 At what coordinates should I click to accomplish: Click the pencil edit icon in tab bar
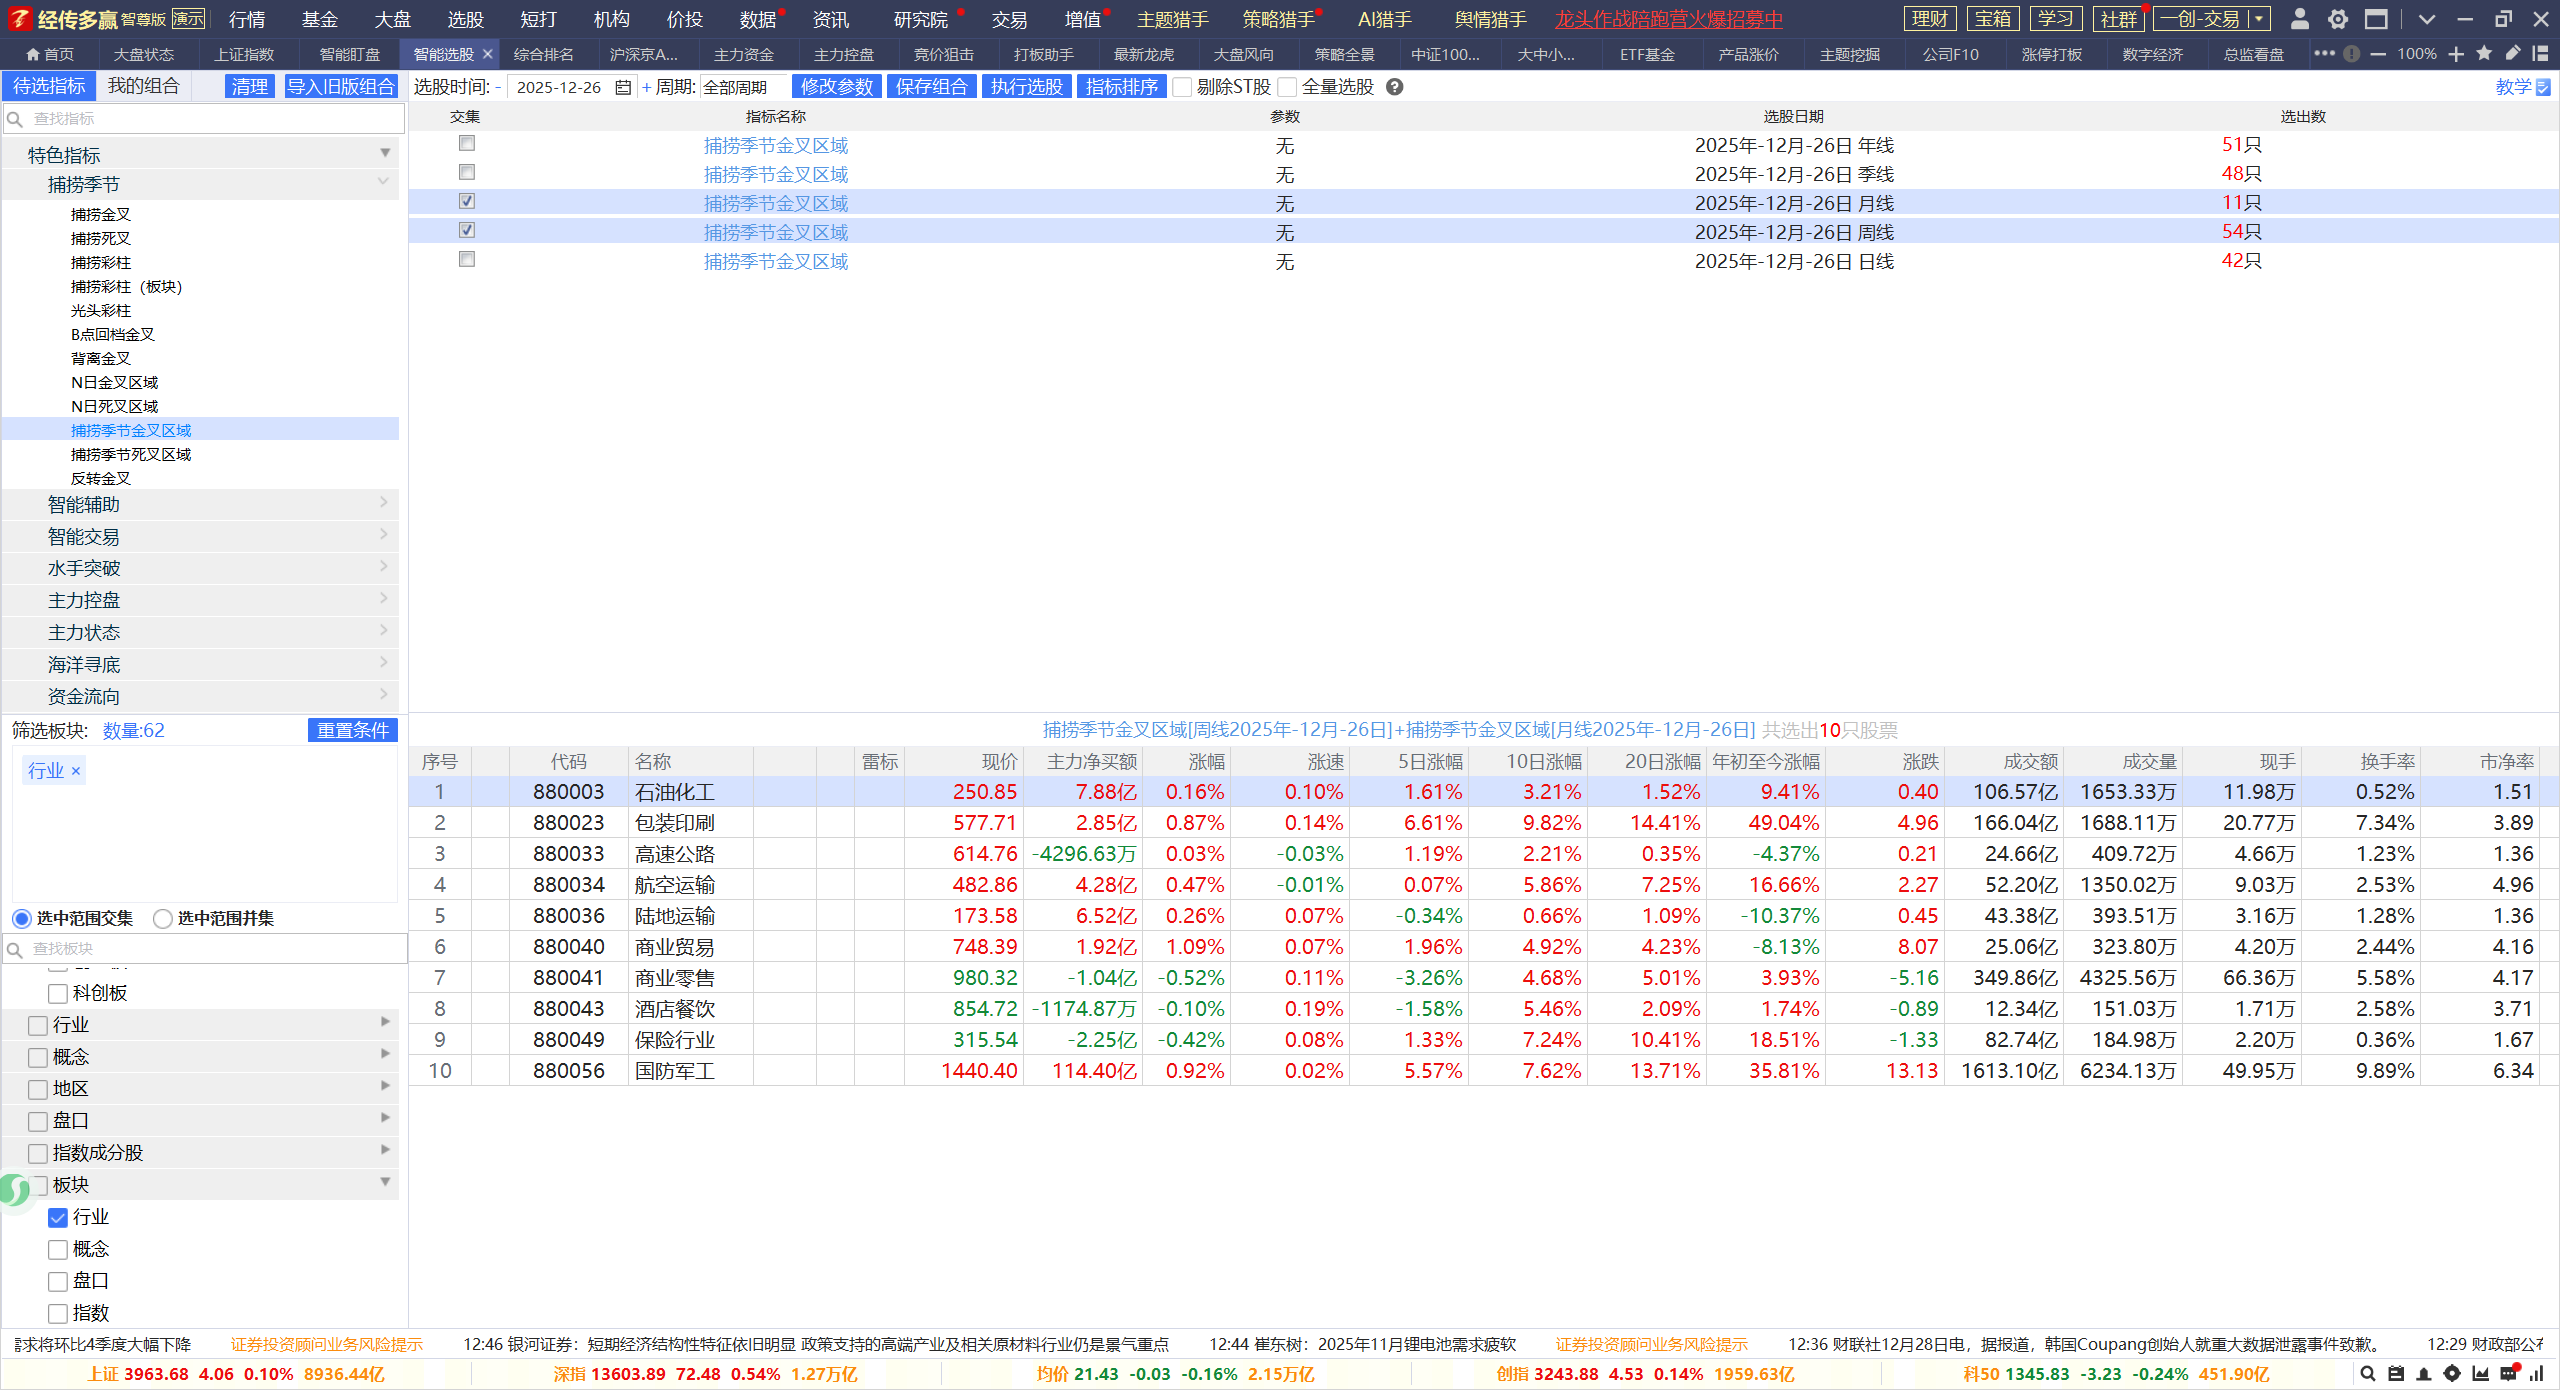tap(2513, 54)
